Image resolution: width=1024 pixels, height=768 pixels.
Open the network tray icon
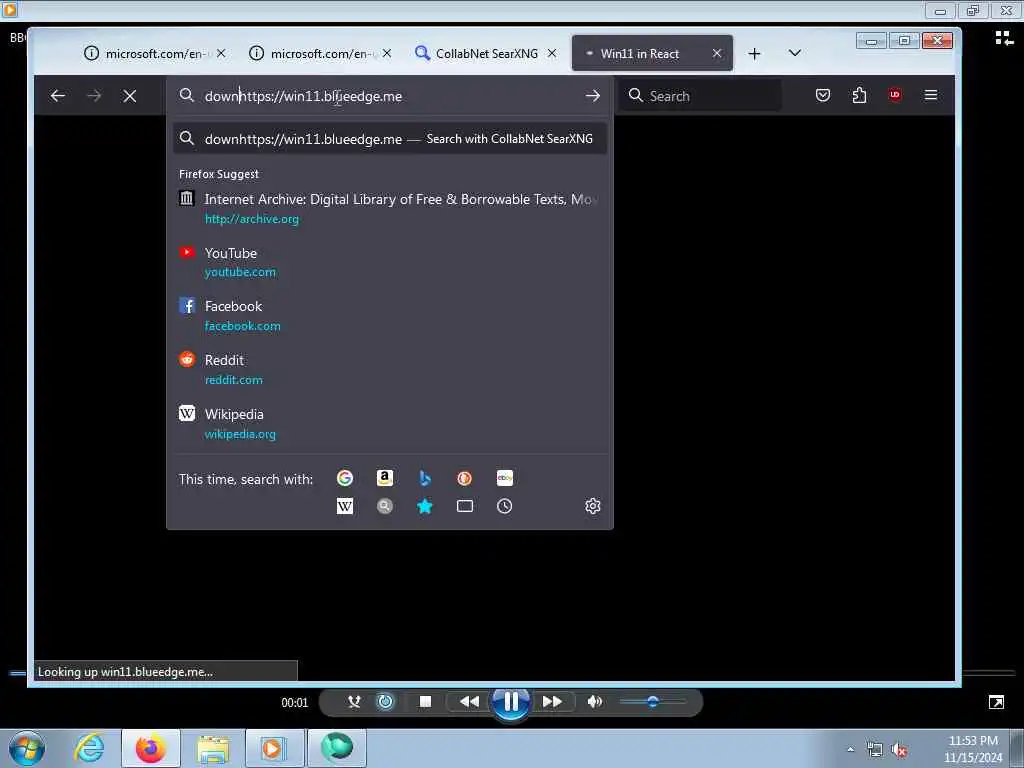point(875,750)
